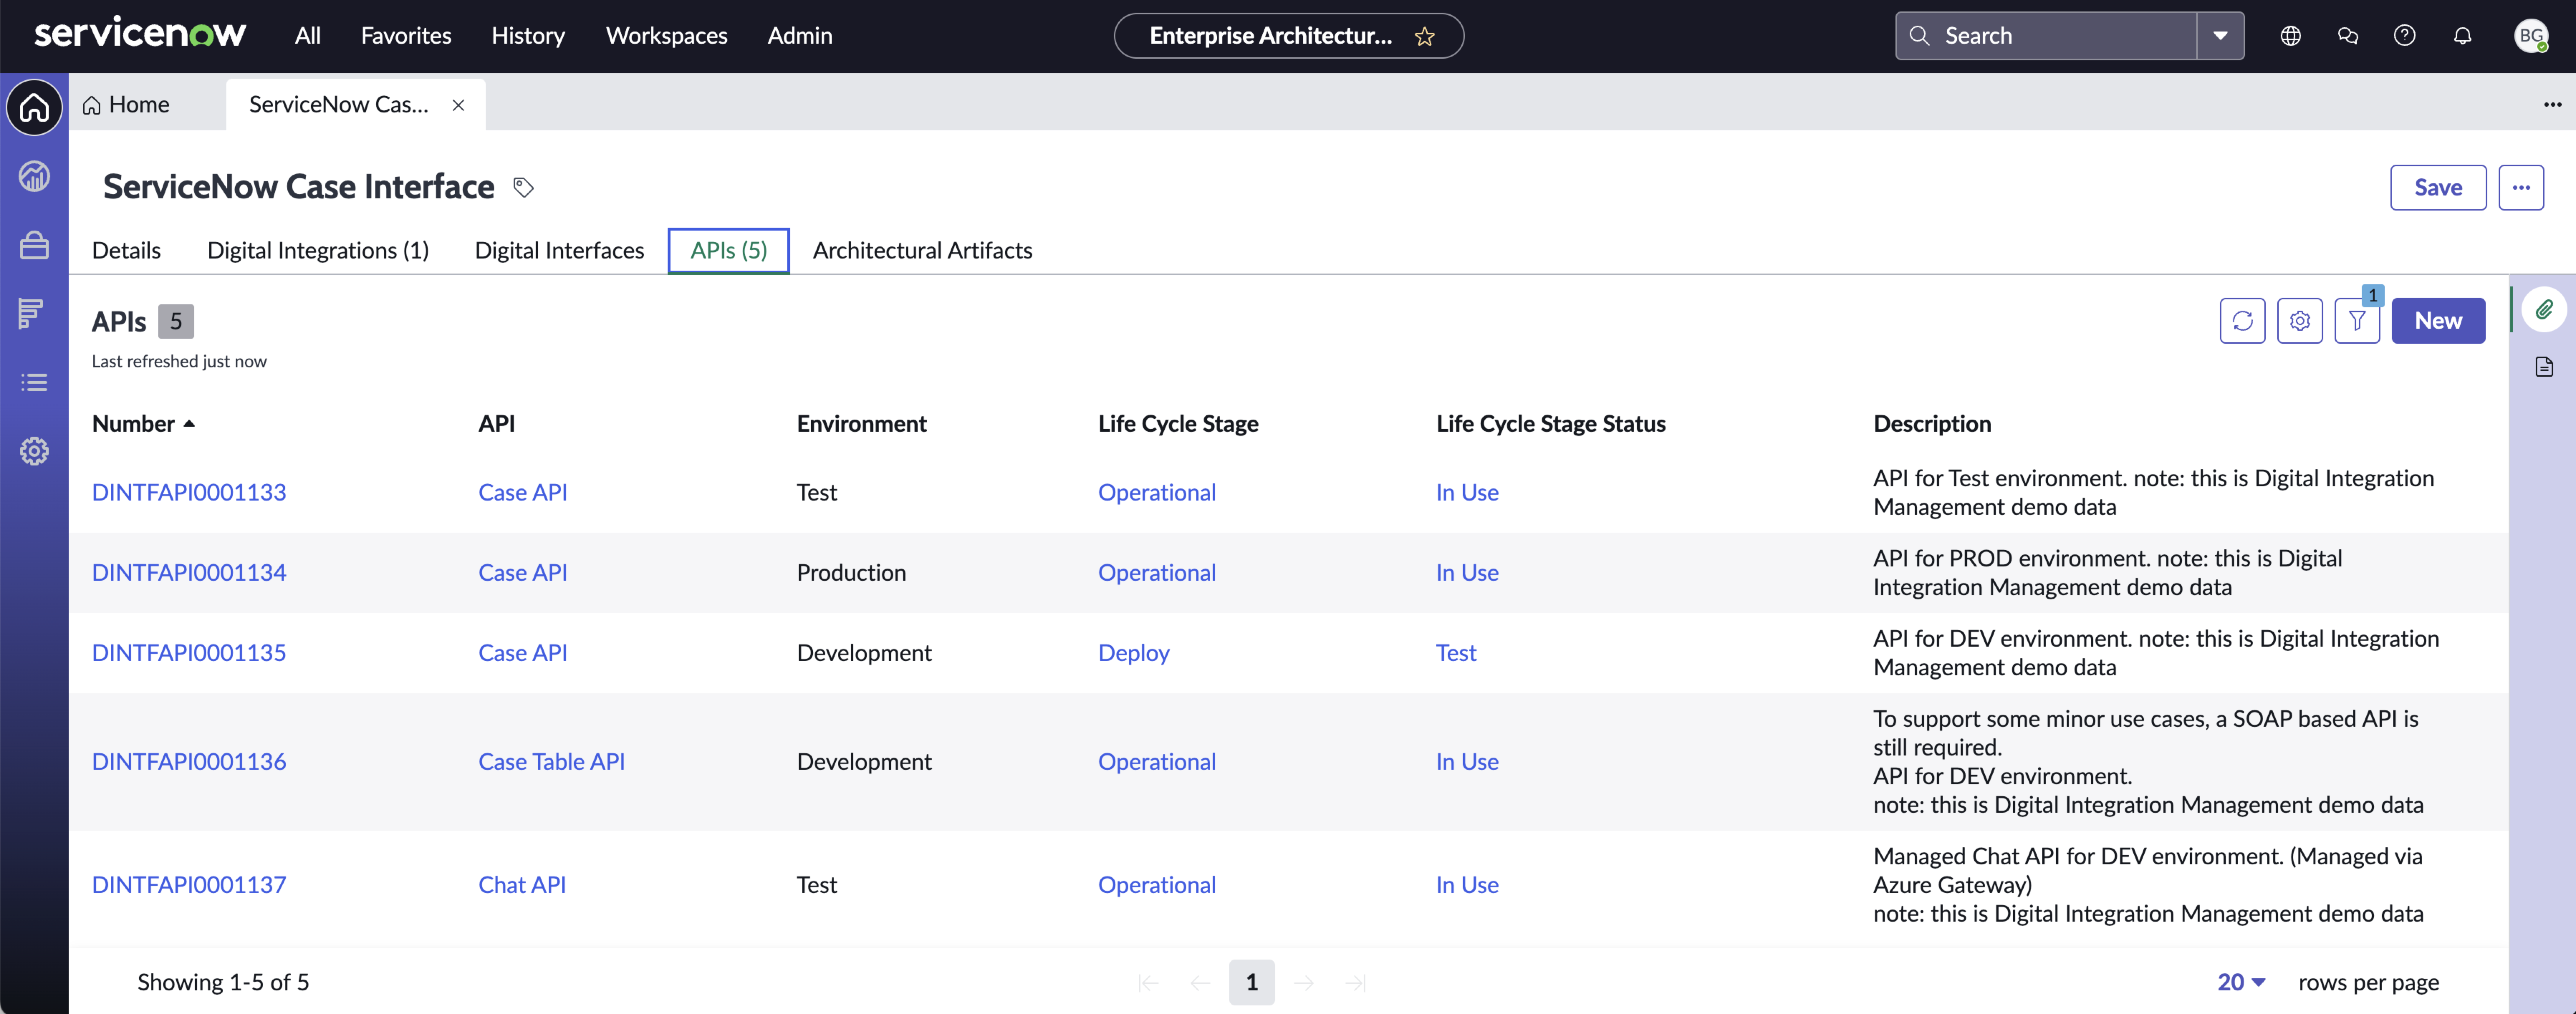Screen dimensions: 2576x1014
Task: Close the ServiceNow Case tab
Action: [x=458, y=105]
